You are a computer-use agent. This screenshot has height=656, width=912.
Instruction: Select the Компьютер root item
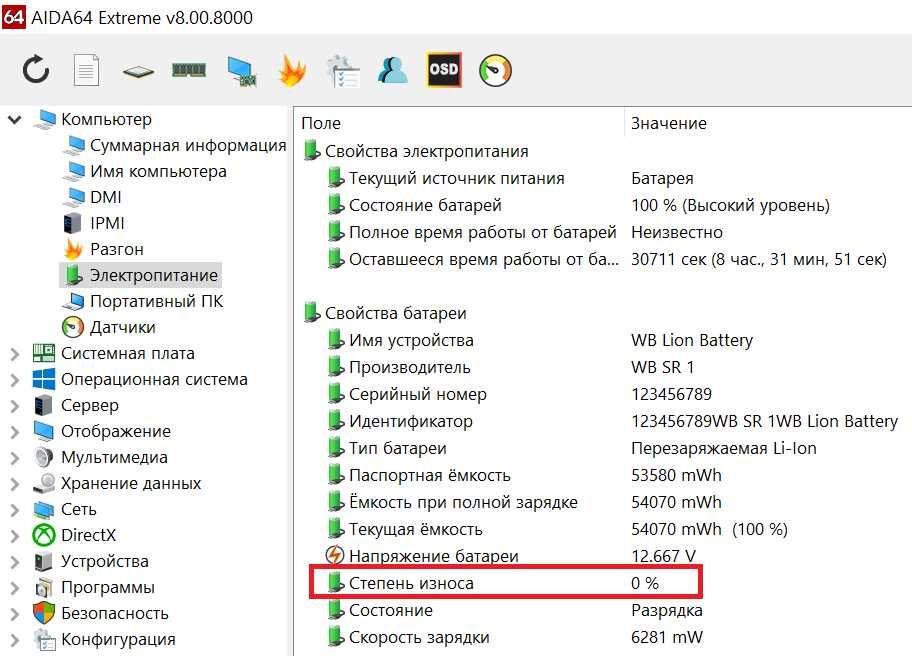pyautogui.click(x=93, y=119)
